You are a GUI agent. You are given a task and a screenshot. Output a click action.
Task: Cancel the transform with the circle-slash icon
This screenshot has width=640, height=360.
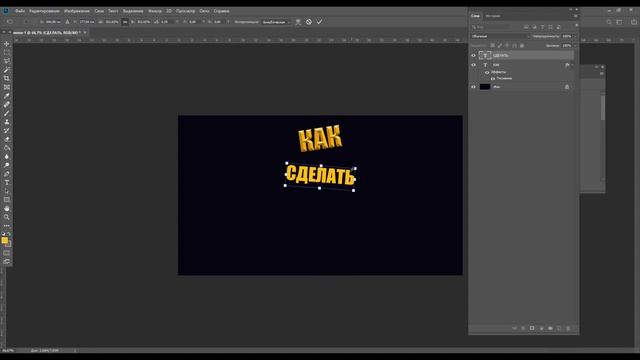tap(309, 22)
